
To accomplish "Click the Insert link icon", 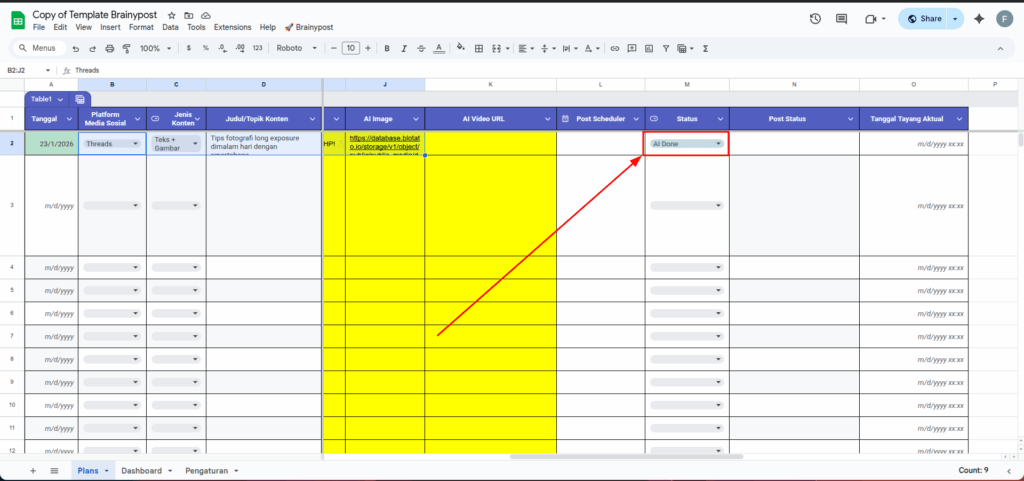I will click(615, 48).
